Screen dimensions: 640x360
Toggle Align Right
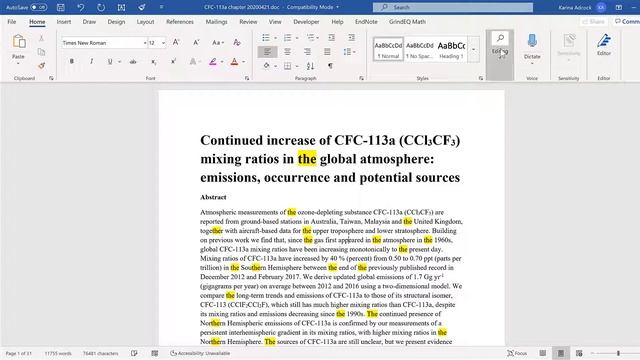(x=307, y=52)
